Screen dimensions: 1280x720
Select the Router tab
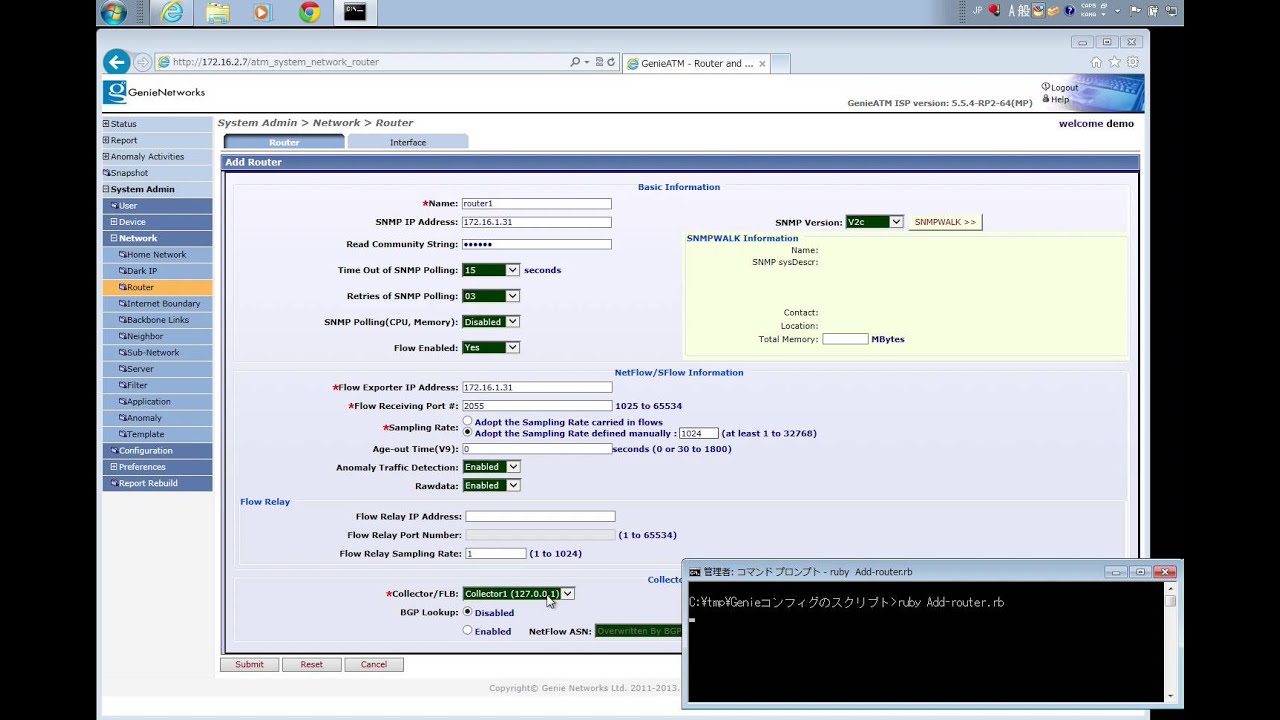click(x=284, y=142)
